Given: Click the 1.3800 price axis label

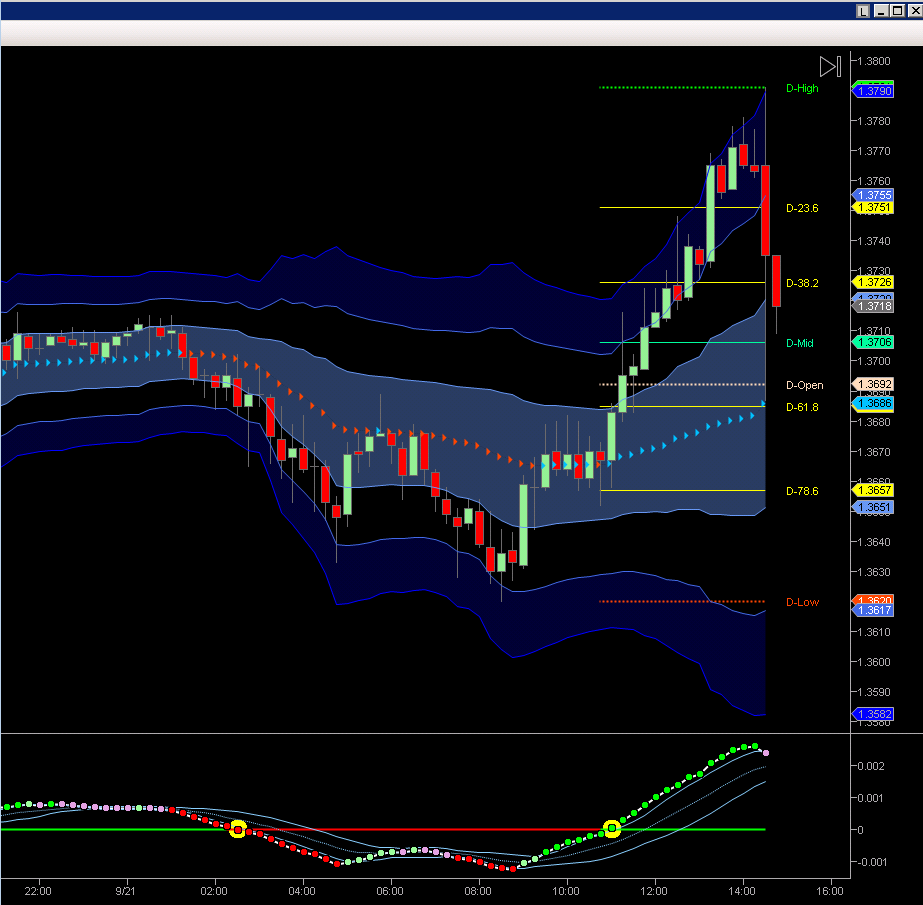Looking at the screenshot, I should tap(874, 61).
